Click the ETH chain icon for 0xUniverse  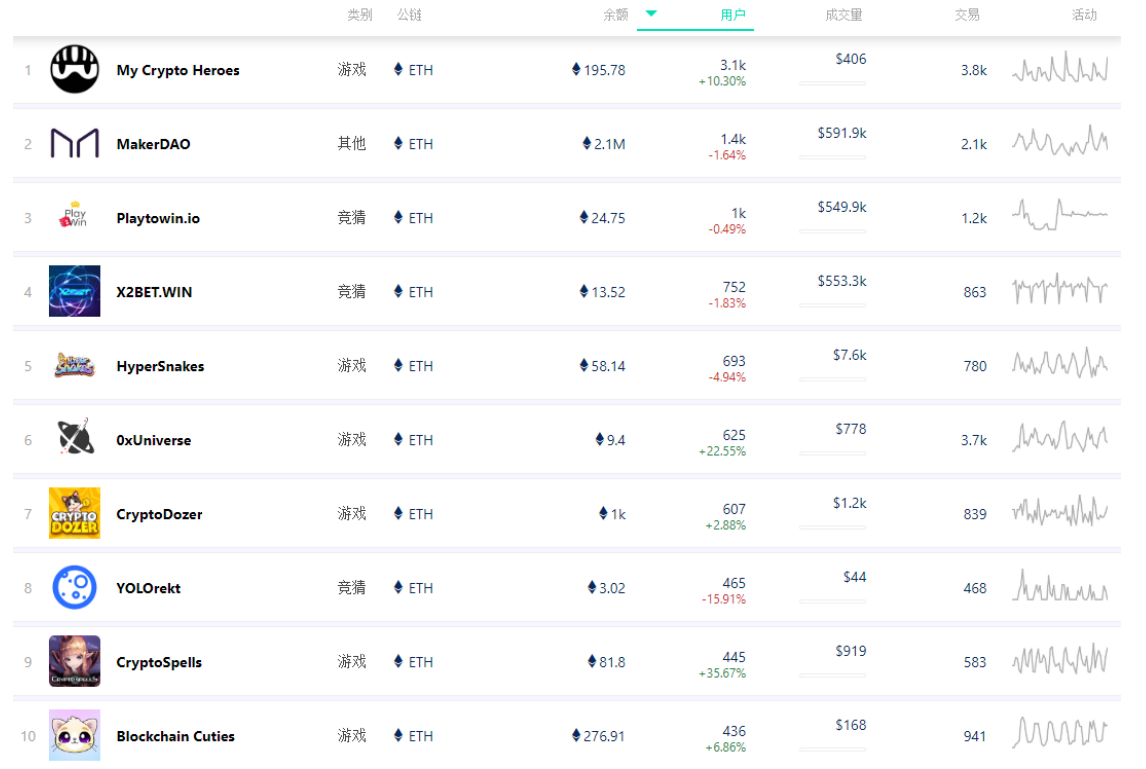coord(398,439)
